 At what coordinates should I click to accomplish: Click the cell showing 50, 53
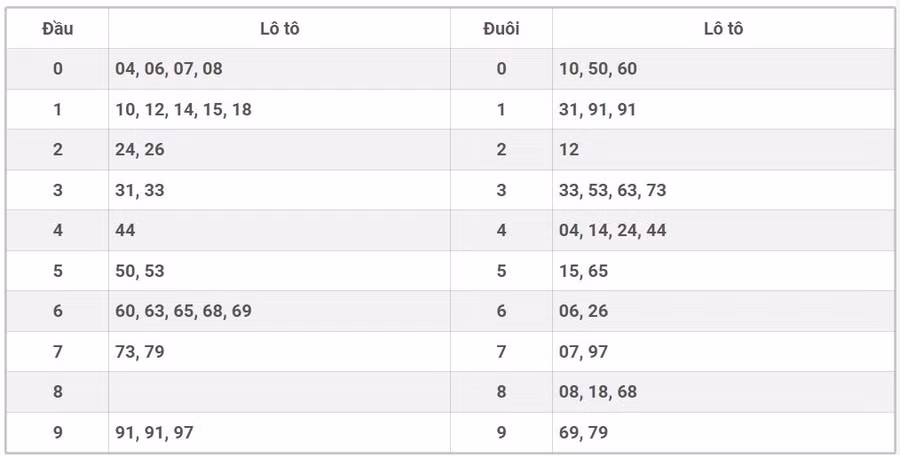pyautogui.click(x=140, y=271)
